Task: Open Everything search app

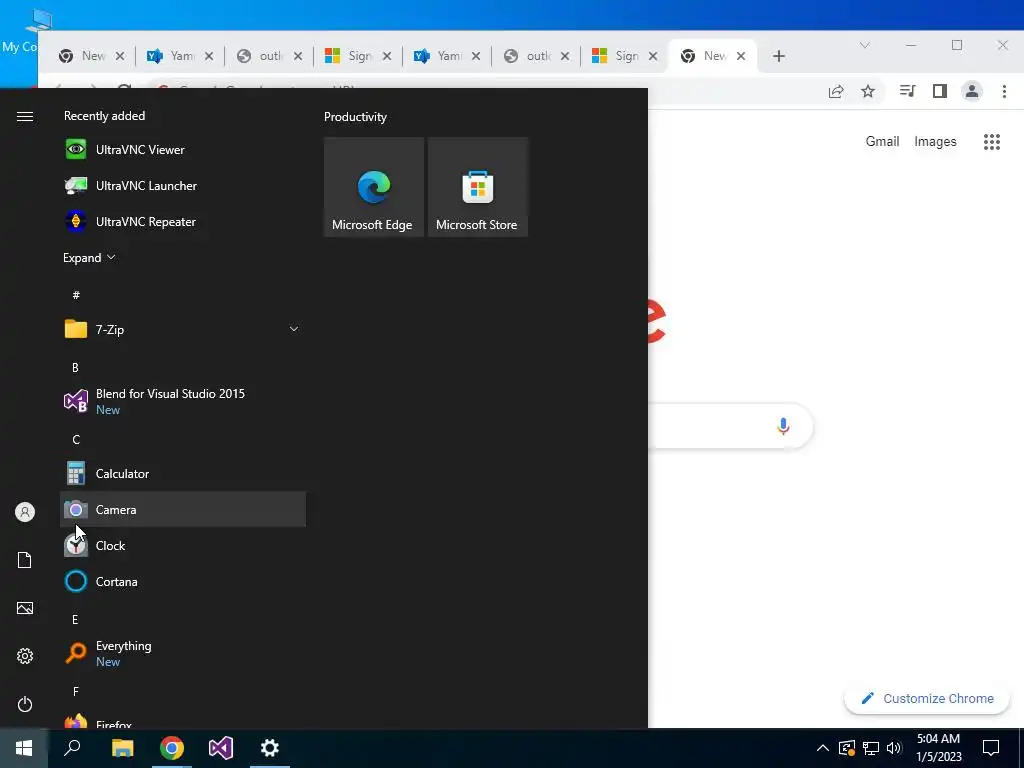Action: [x=183, y=653]
